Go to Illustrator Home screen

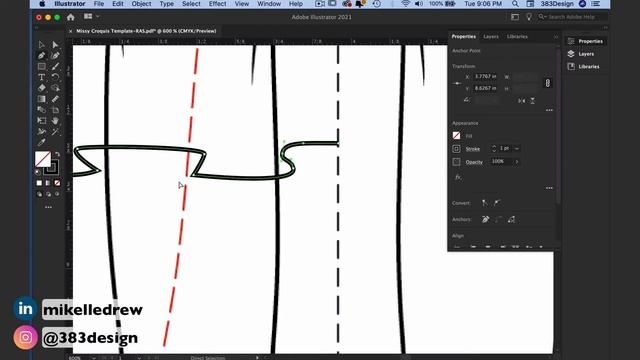point(71,17)
